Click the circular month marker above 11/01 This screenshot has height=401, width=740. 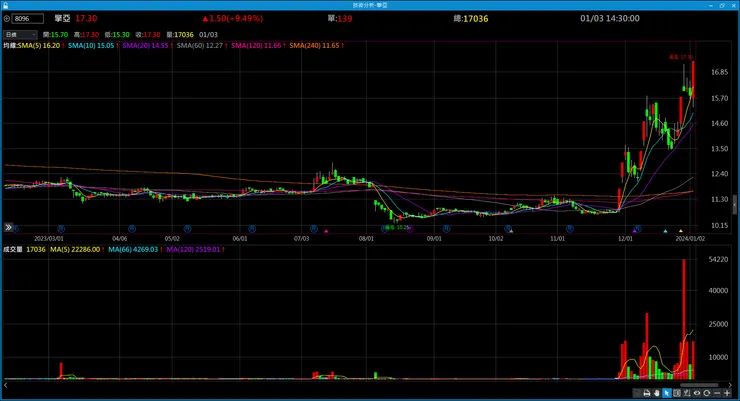(x=570, y=229)
